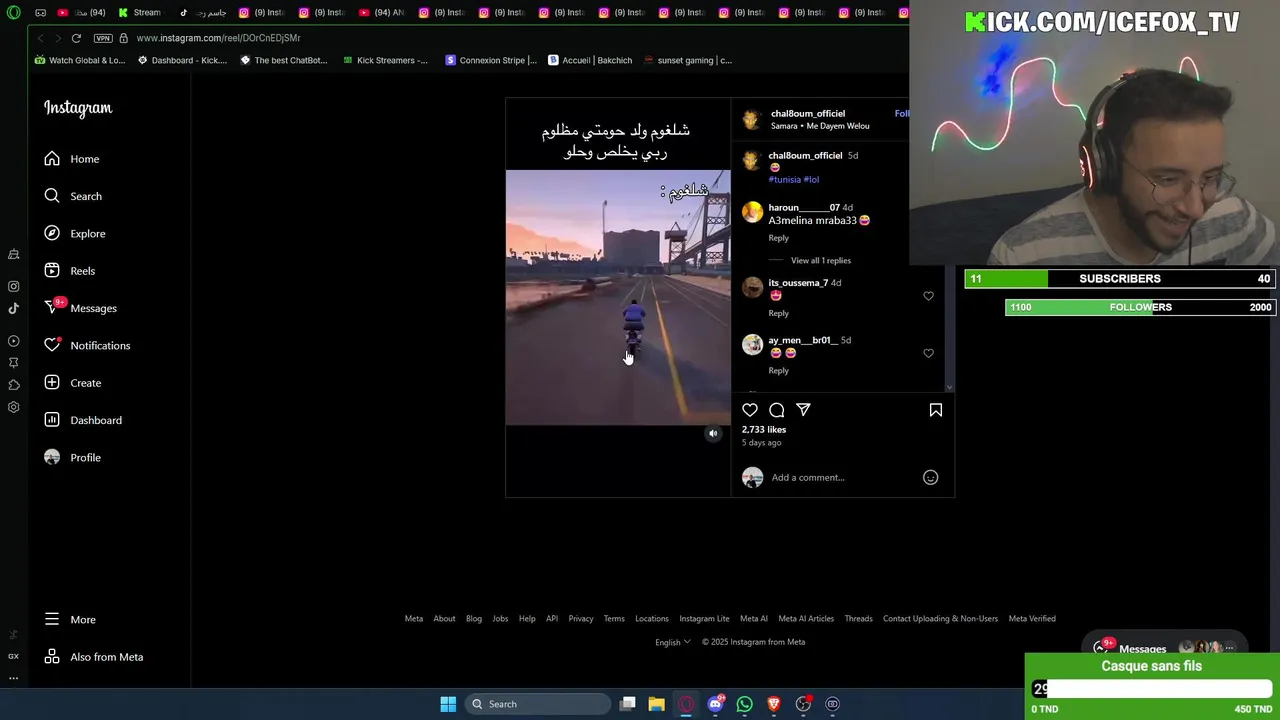Open chal8oum_officiel profile from the post header
The image size is (1280, 720).
point(808,113)
